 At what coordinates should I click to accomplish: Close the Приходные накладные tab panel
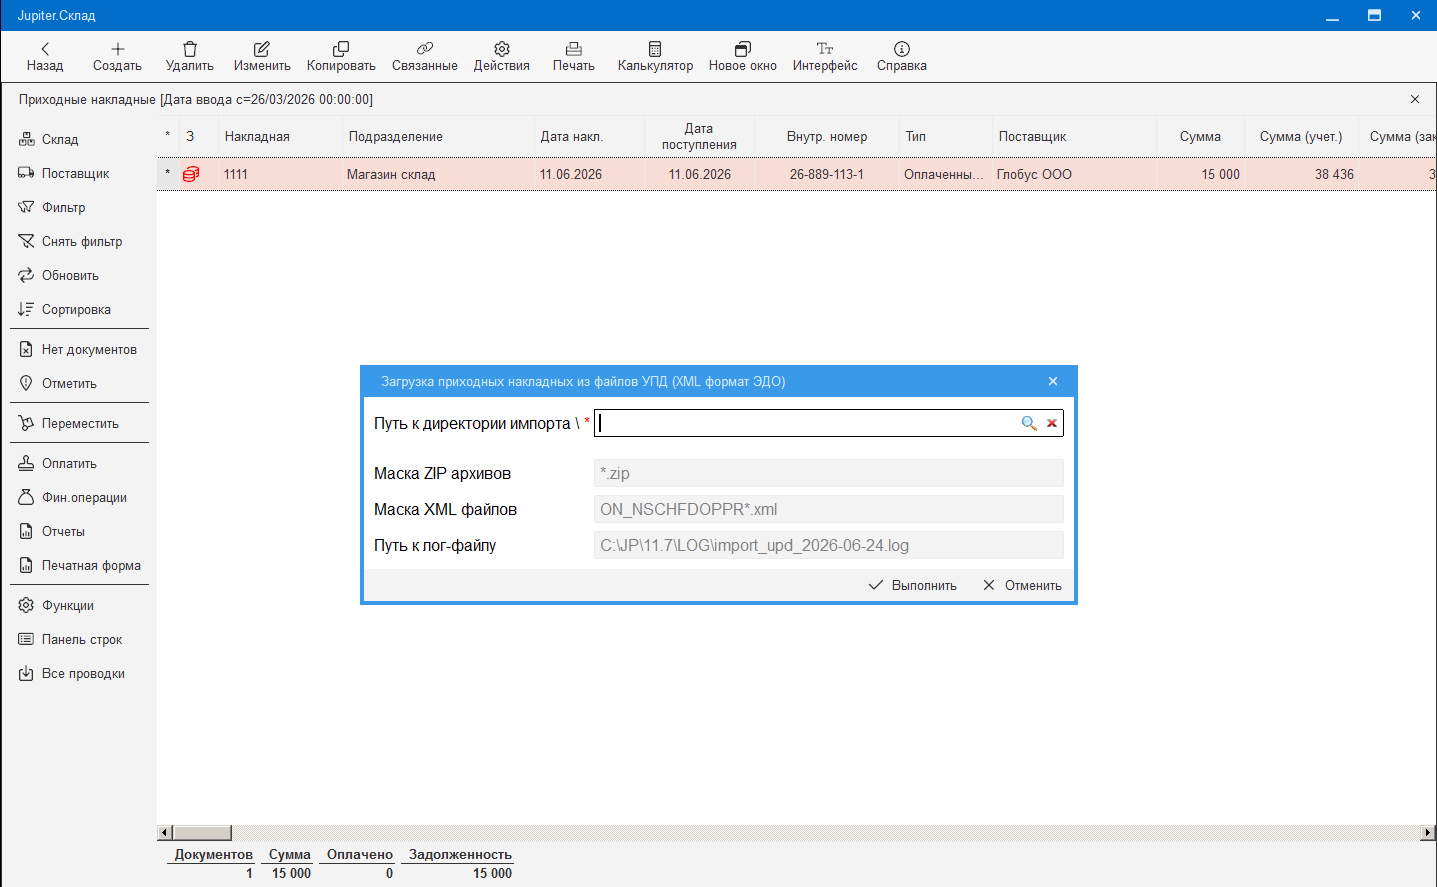[1415, 99]
